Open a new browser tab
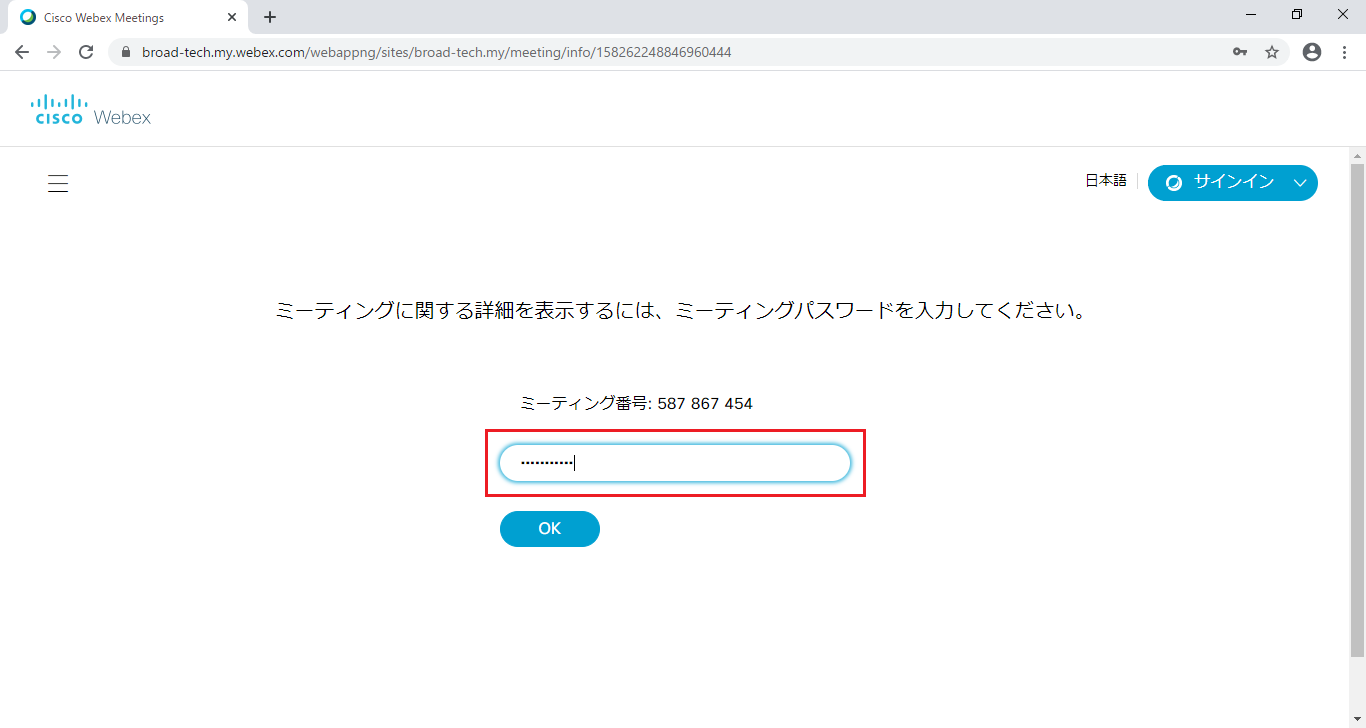 pyautogui.click(x=270, y=17)
